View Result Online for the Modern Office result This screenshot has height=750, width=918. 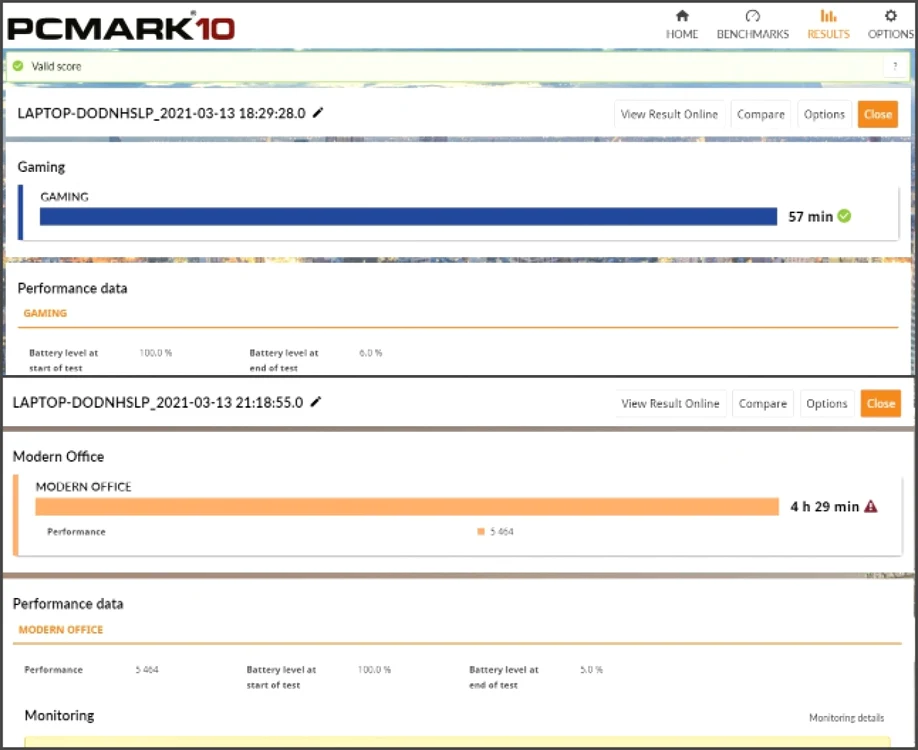click(x=670, y=403)
